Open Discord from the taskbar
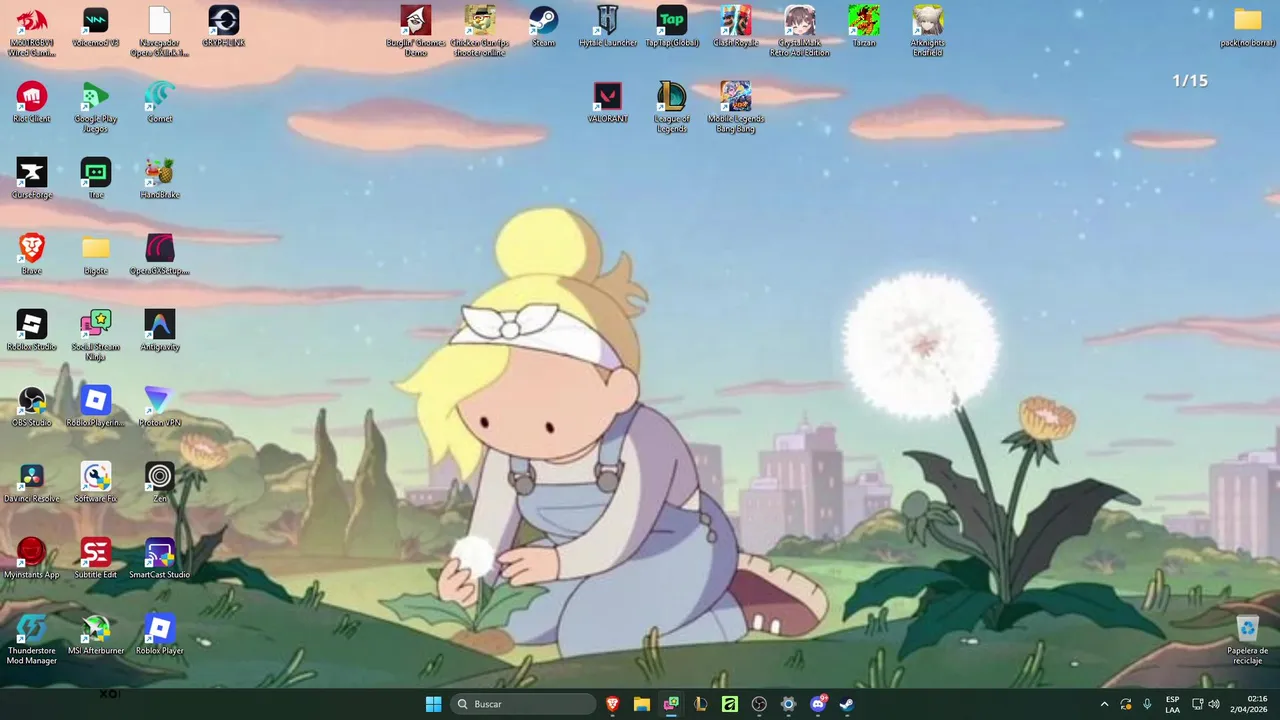The image size is (1280, 720). click(x=818, y=704)
